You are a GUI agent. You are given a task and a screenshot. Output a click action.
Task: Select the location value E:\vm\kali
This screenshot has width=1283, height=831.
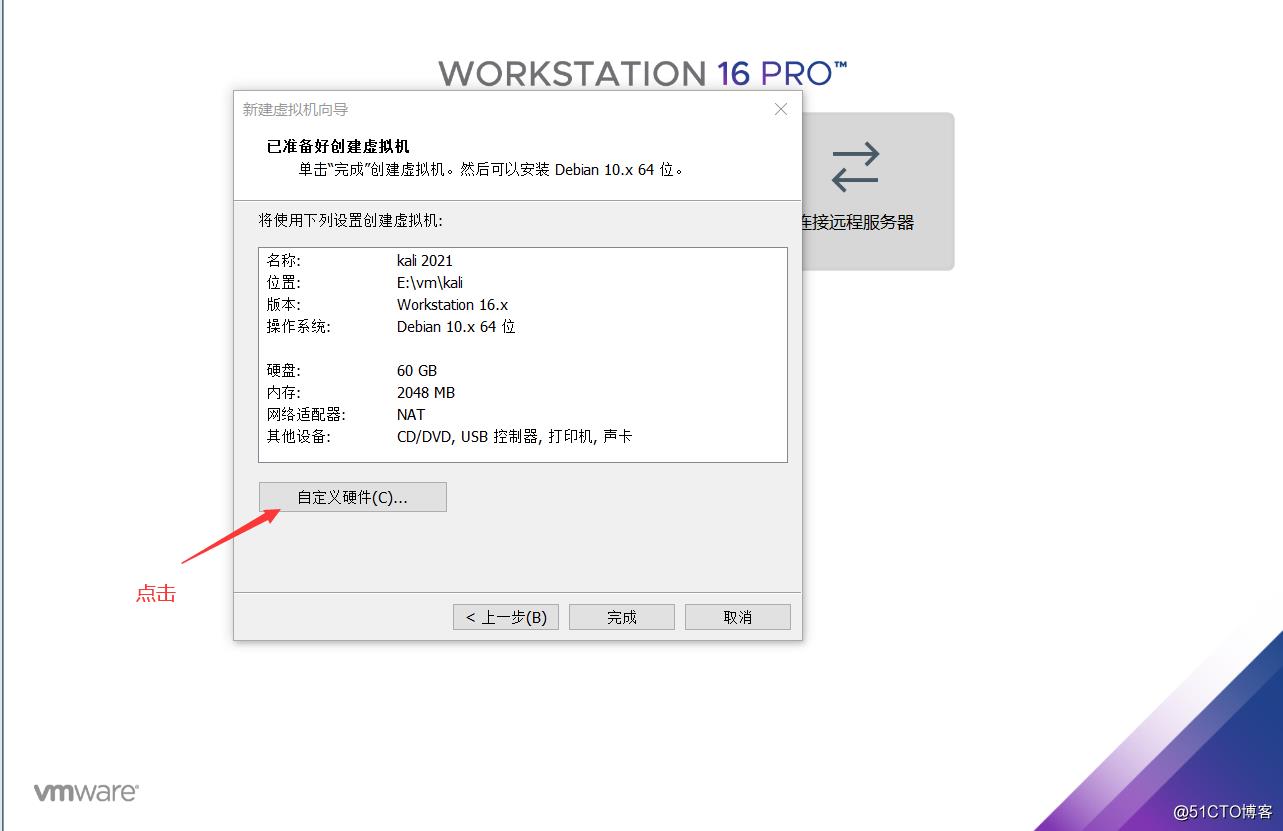pos(430,282)
